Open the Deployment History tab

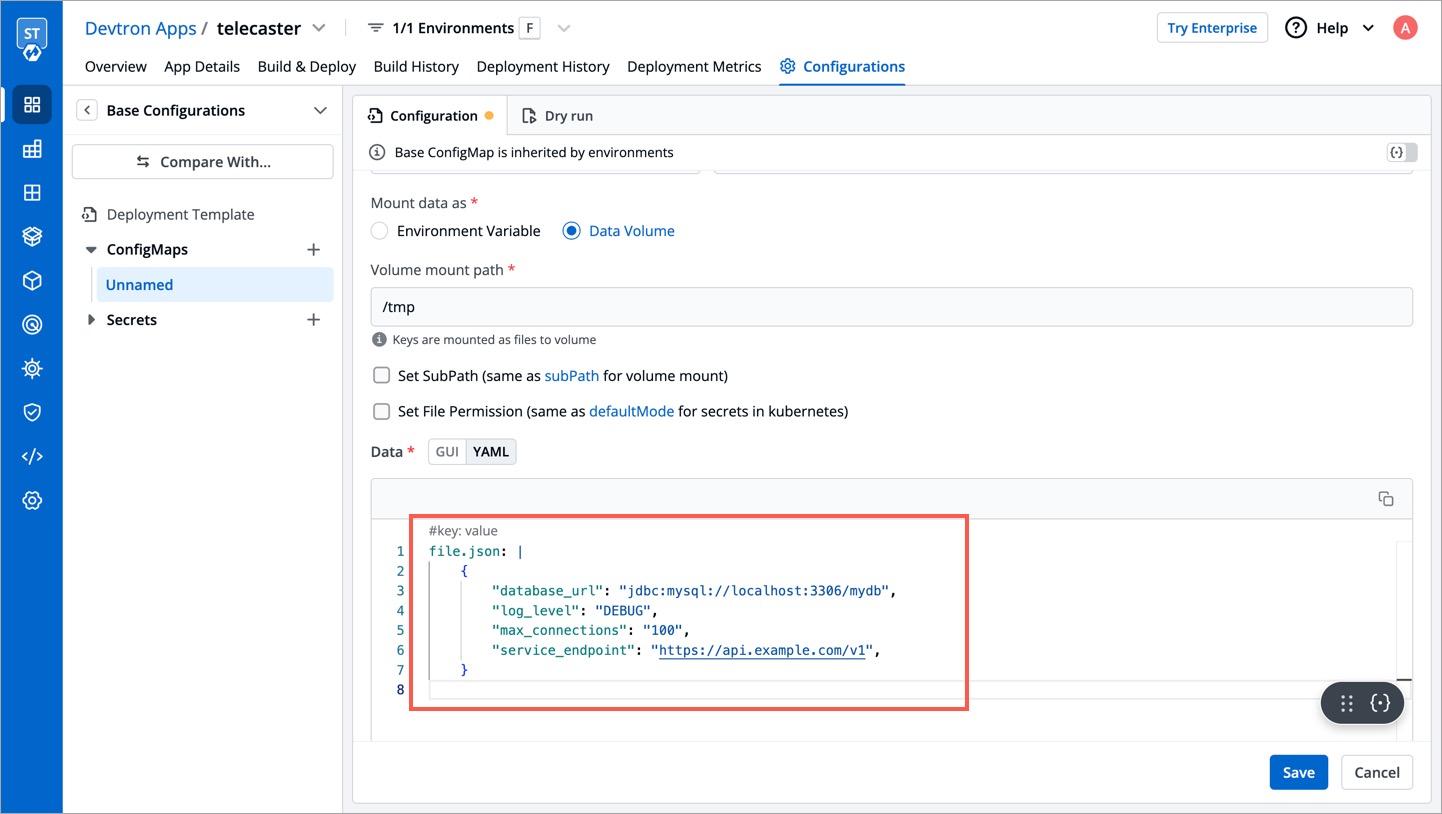[x=543, y=66]
